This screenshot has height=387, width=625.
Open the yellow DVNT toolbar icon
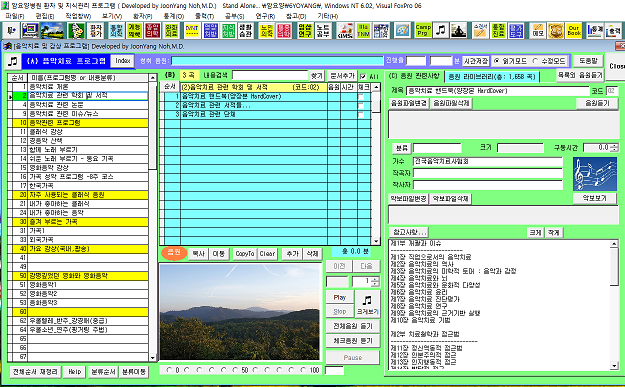(192, 30)
